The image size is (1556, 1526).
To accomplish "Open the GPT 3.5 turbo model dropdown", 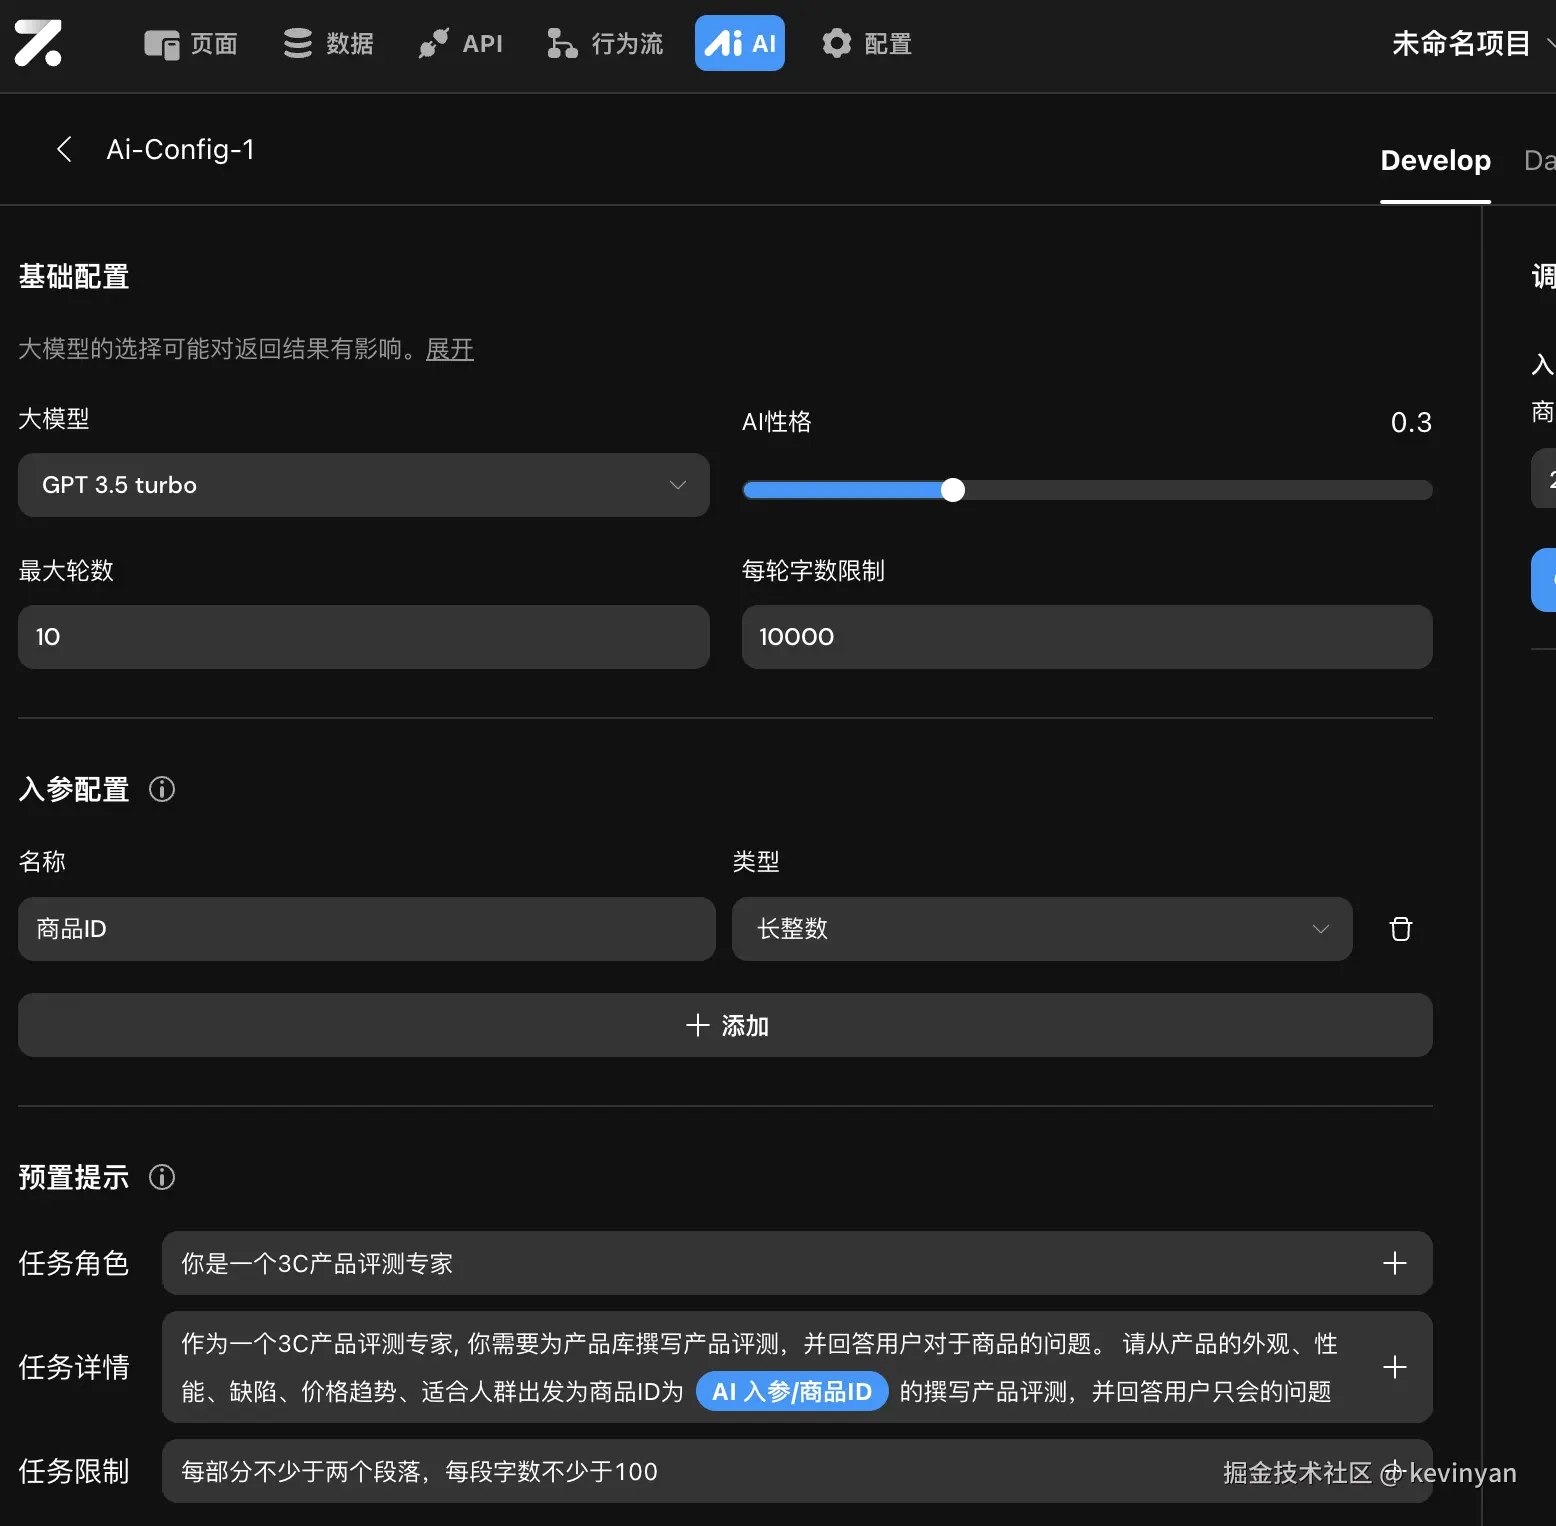I will click(x=364, y=485).
